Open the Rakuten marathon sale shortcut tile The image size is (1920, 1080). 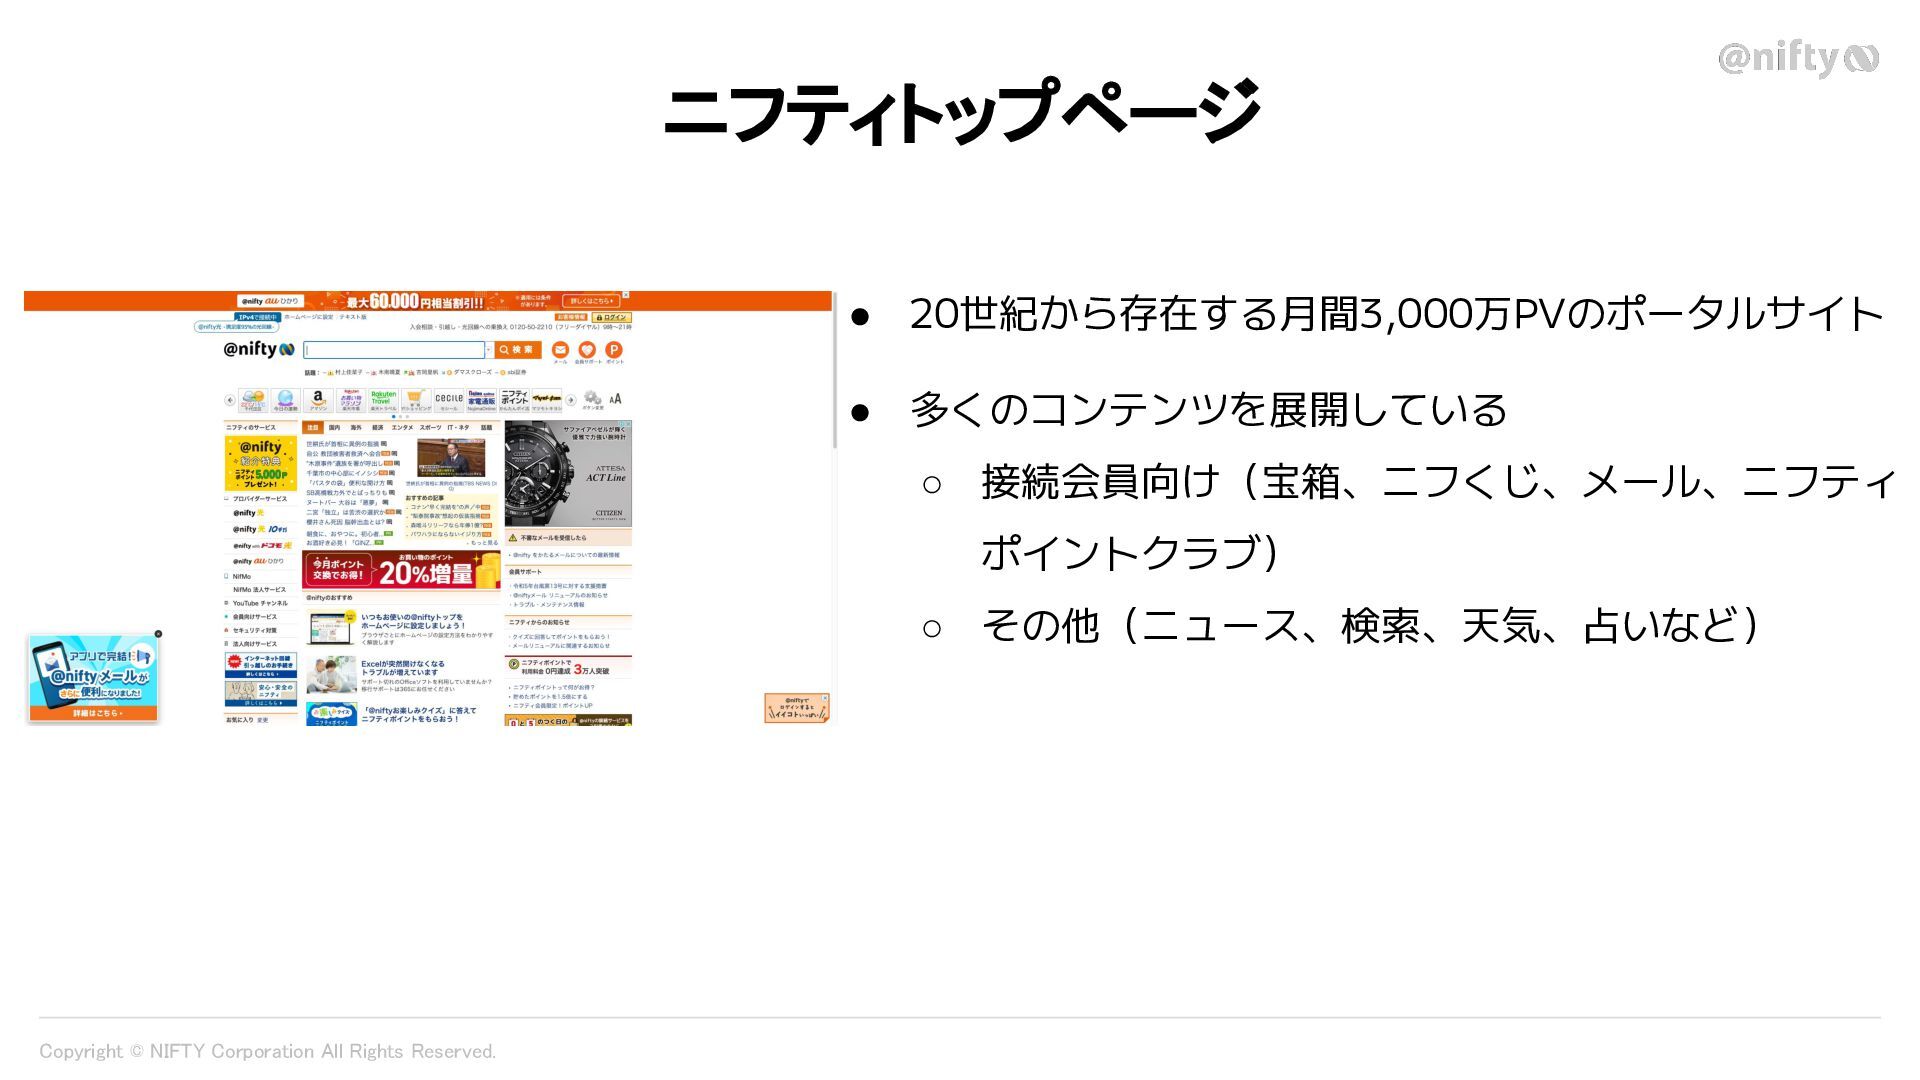pyautogui.click(x=351, y=400)
